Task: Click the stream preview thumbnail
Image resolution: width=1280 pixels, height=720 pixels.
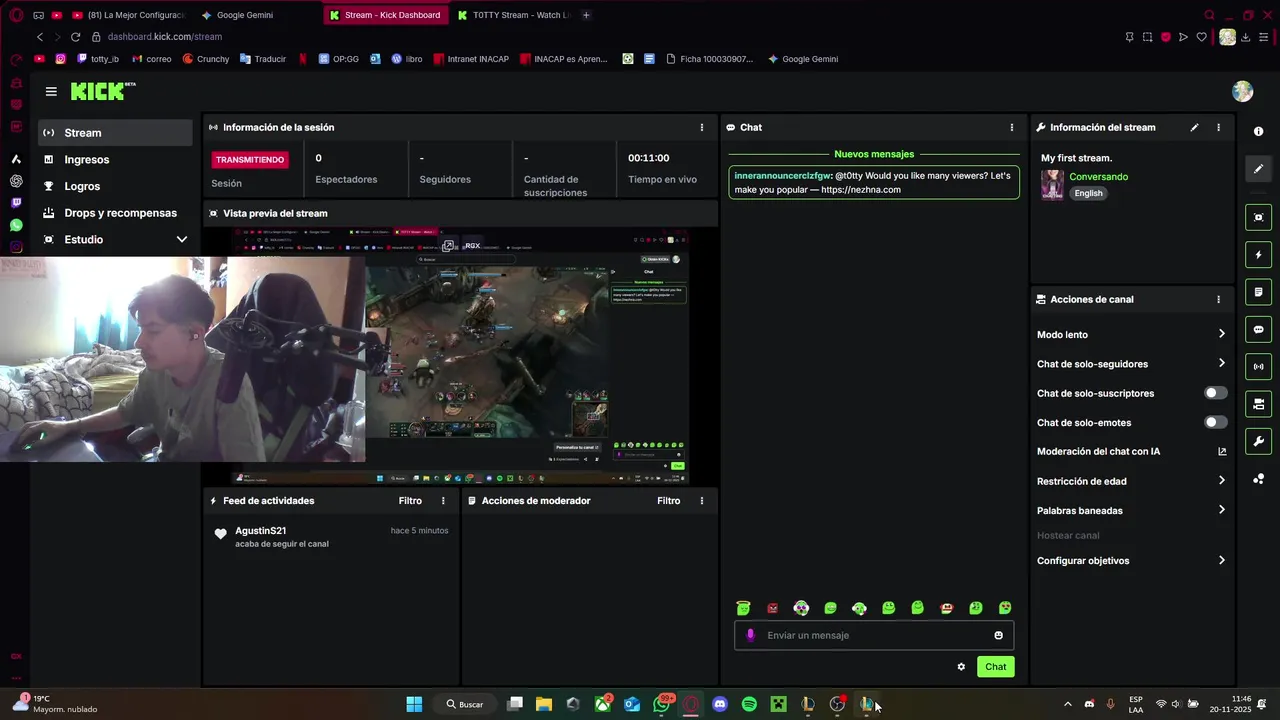Action: point(460,356)
